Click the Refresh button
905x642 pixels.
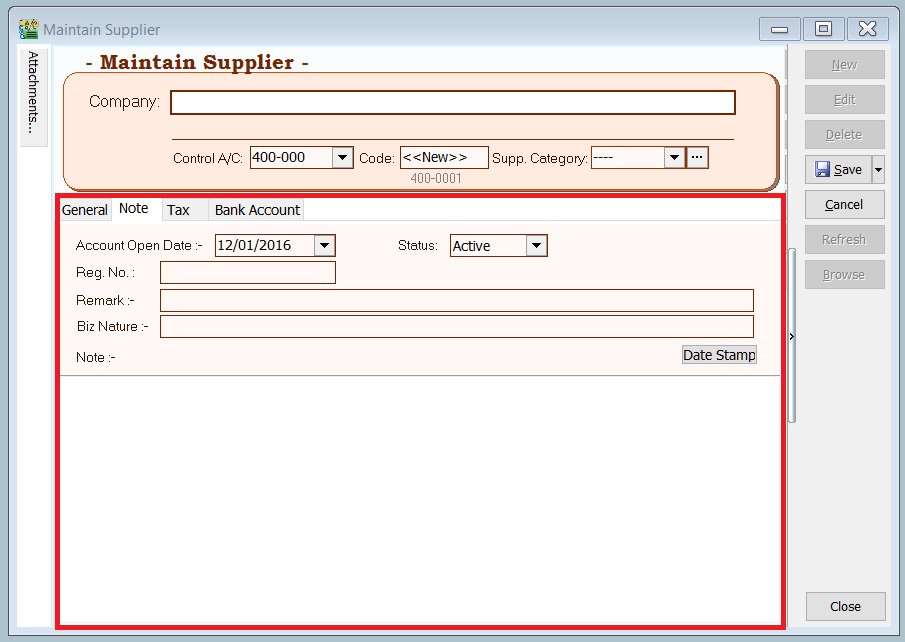843,239
